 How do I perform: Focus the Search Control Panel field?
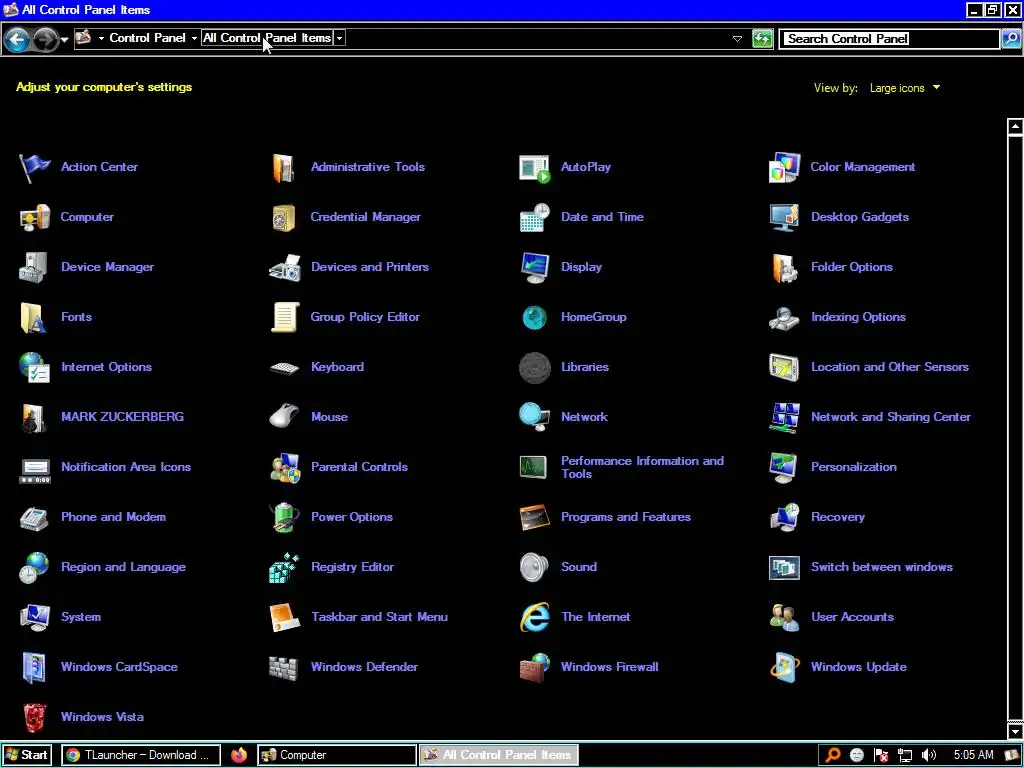pos(890,39)
